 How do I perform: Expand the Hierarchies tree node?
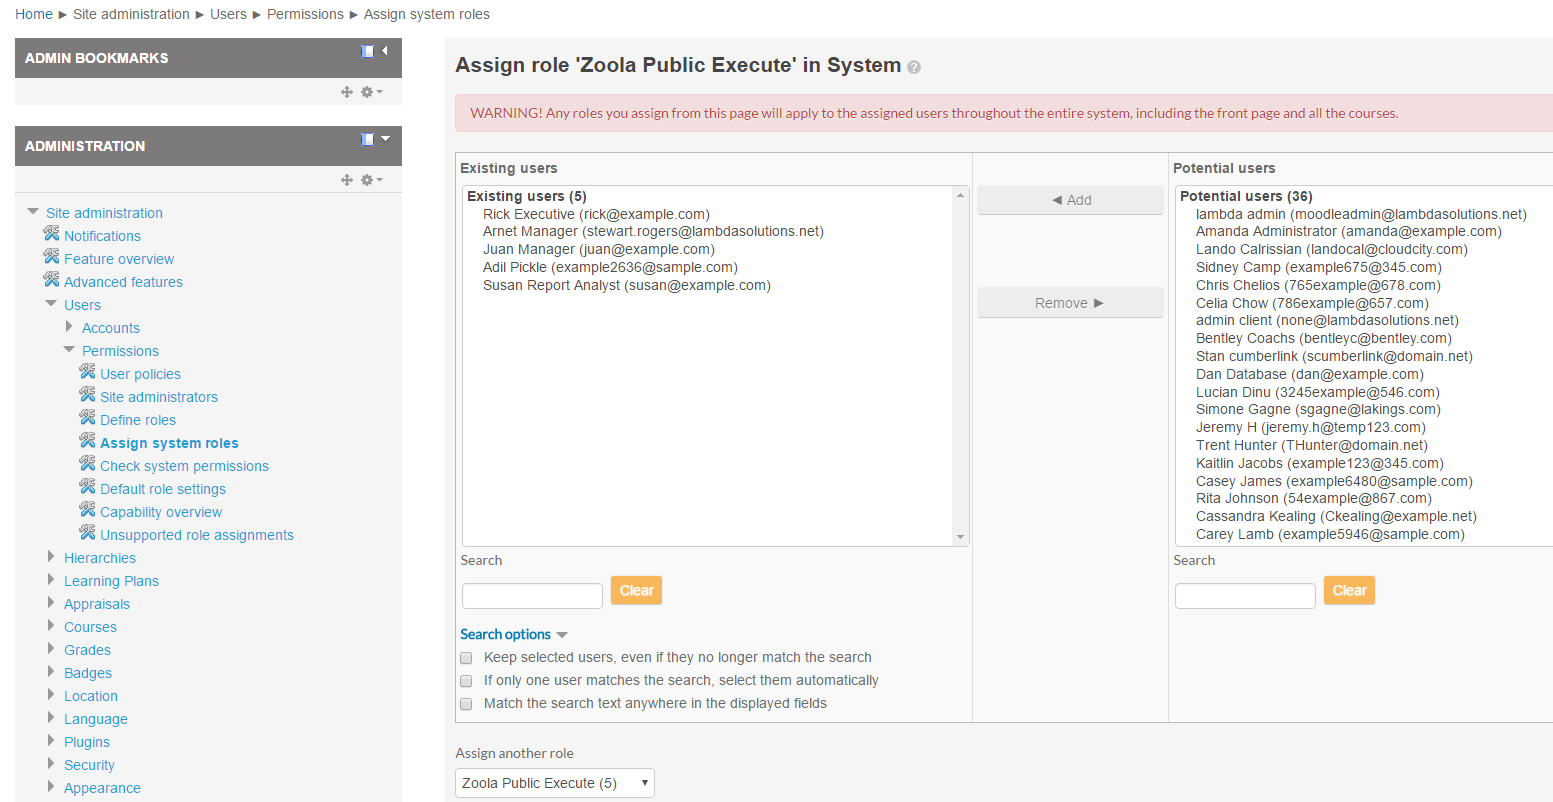pyautogui.click(x=52, y=556)
